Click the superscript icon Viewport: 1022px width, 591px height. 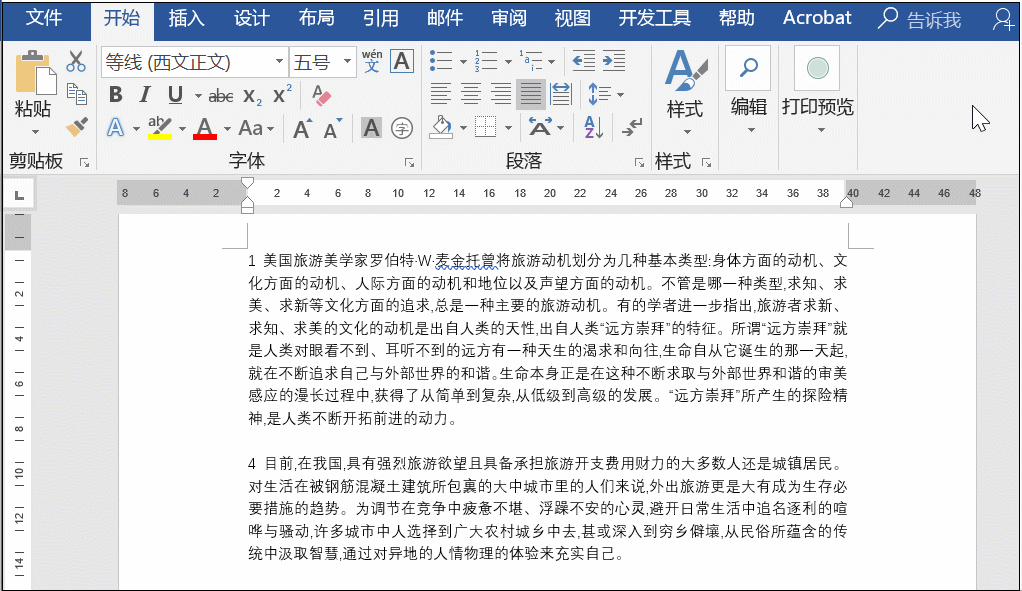click(x=281, y=93)
